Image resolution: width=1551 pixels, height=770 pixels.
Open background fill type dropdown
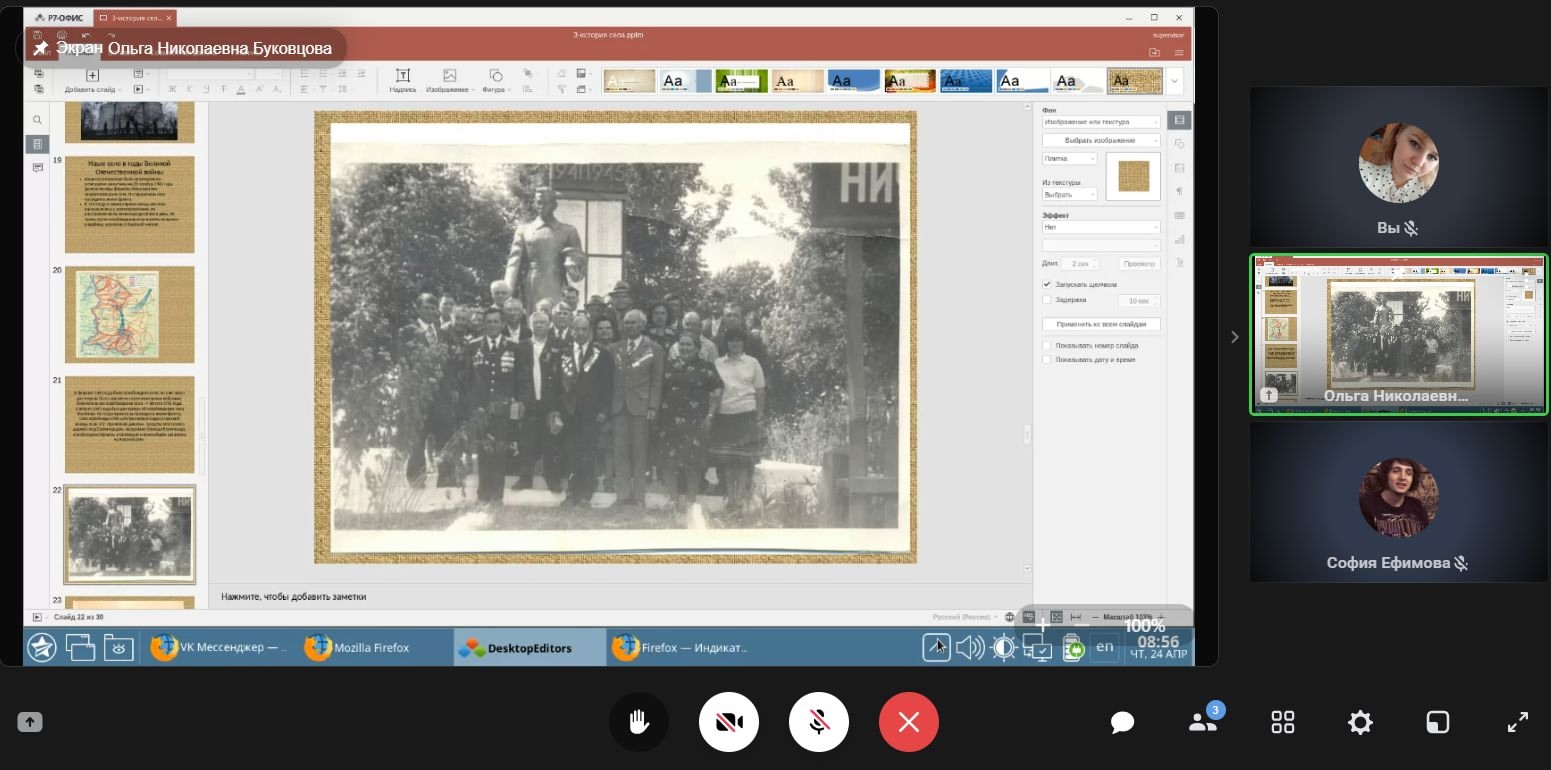pyautogui.click(x=1101, y=122)
